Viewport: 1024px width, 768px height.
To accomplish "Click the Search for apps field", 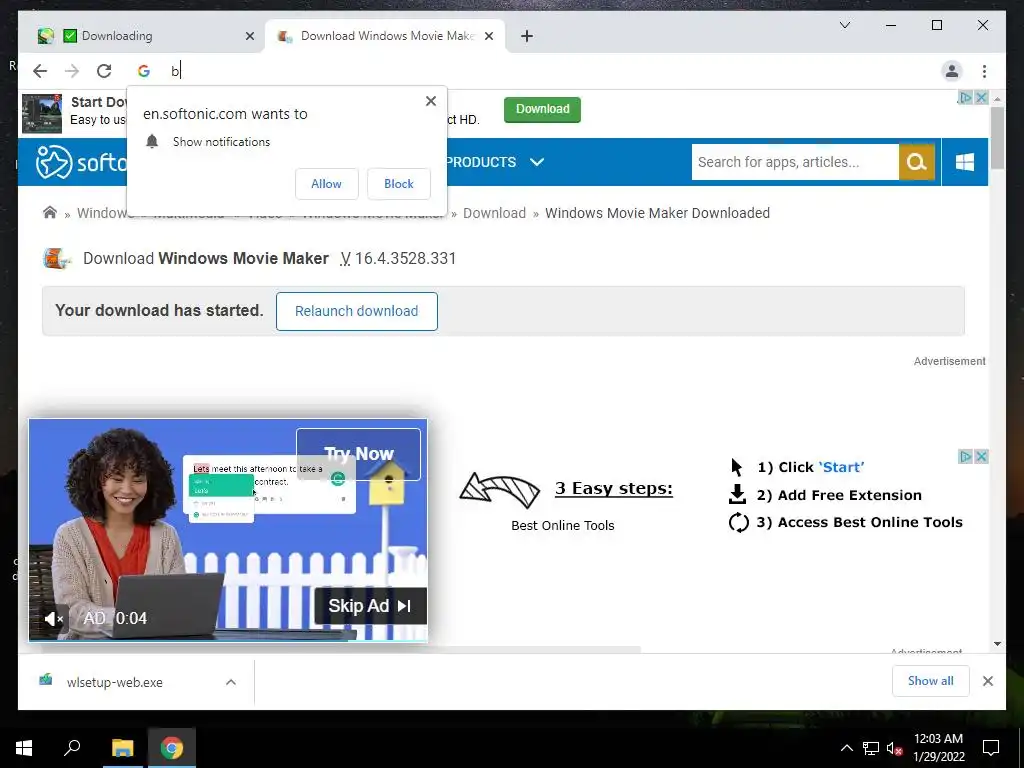I will tap(795, 162).
